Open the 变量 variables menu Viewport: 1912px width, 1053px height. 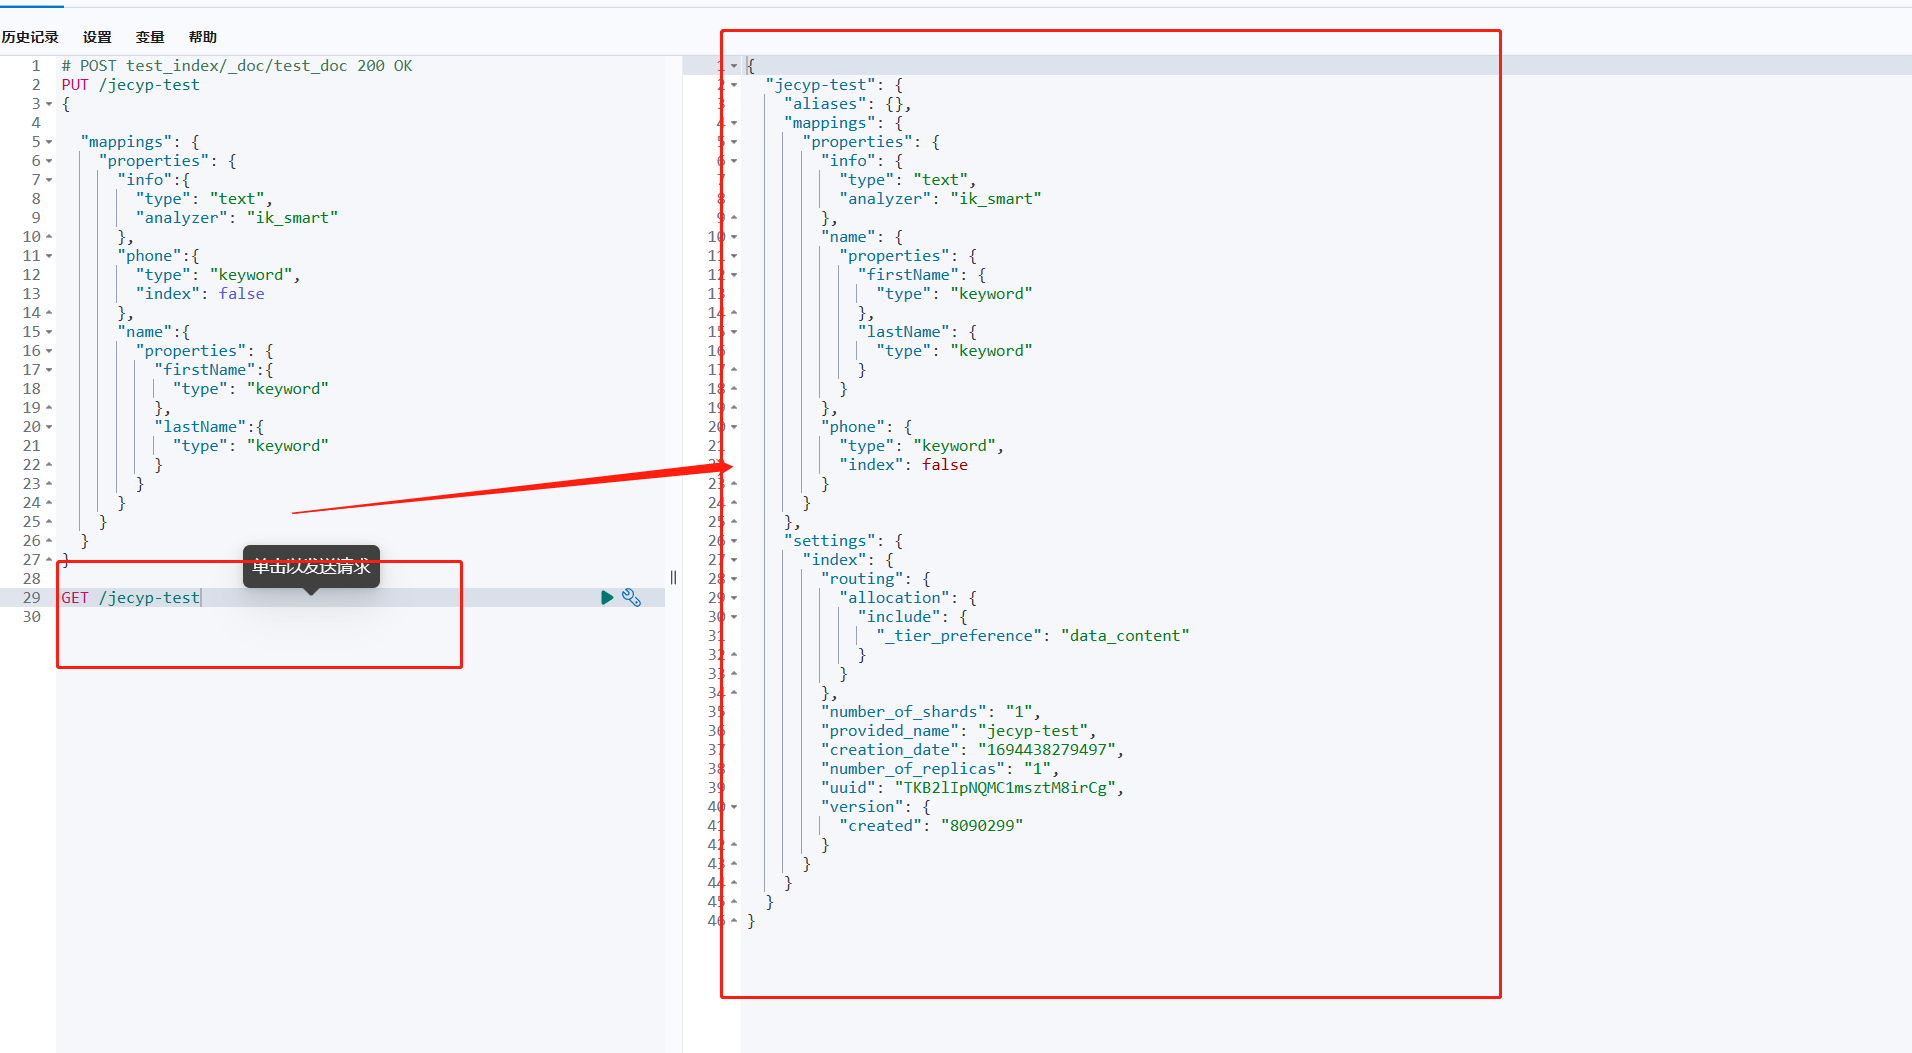point(150,37)
